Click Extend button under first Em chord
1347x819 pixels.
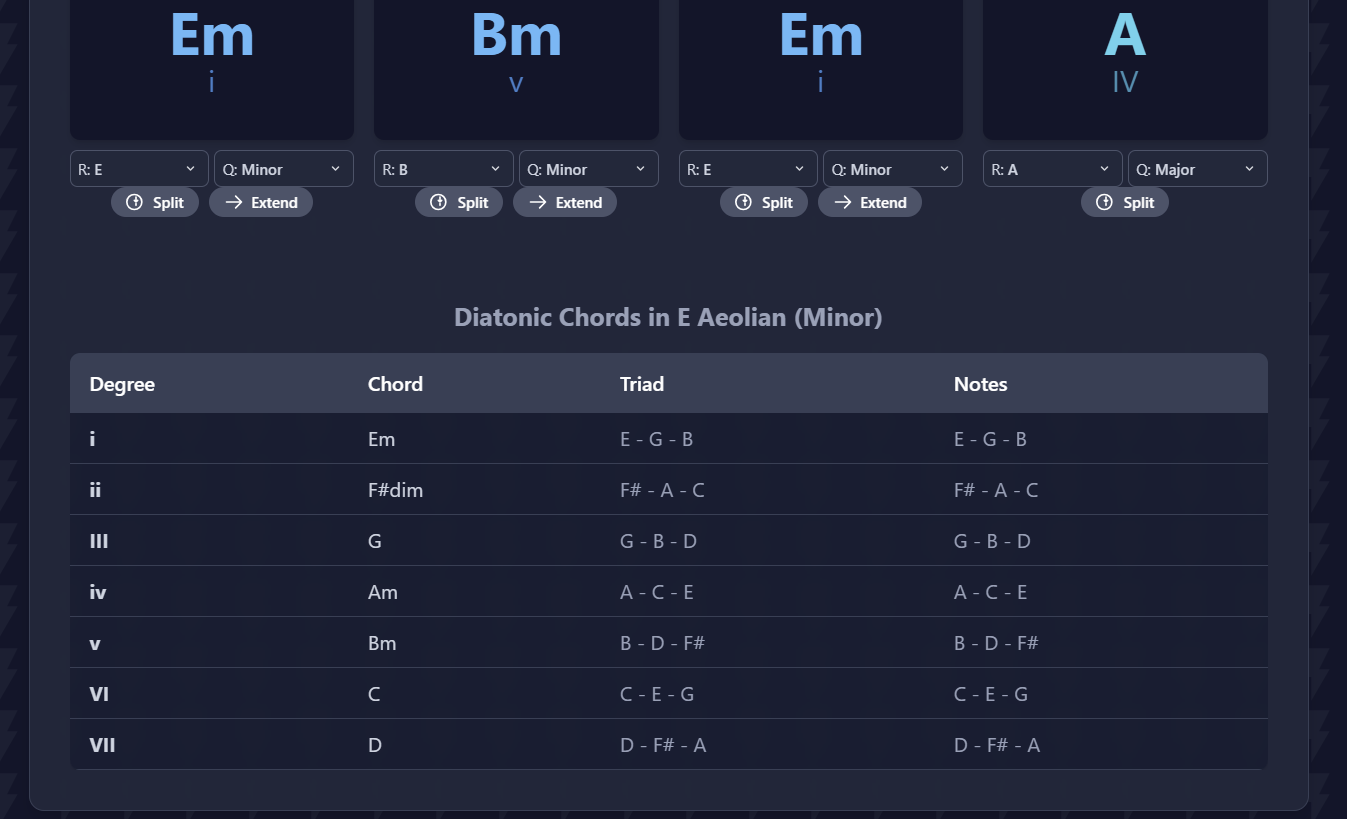(261, 202)
